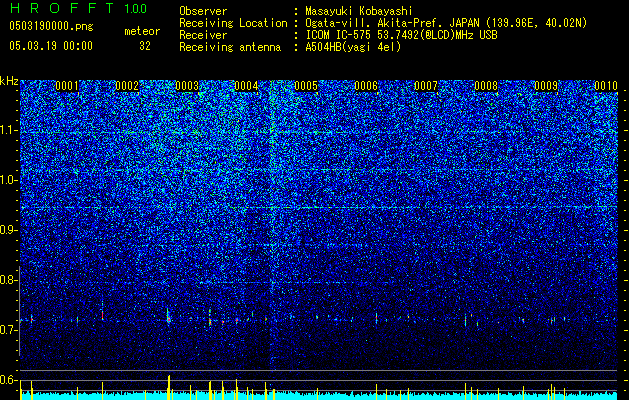Viewport: 629px width, 400px height.
Task: Click time marker 0004
Action: tap(246, 86)
